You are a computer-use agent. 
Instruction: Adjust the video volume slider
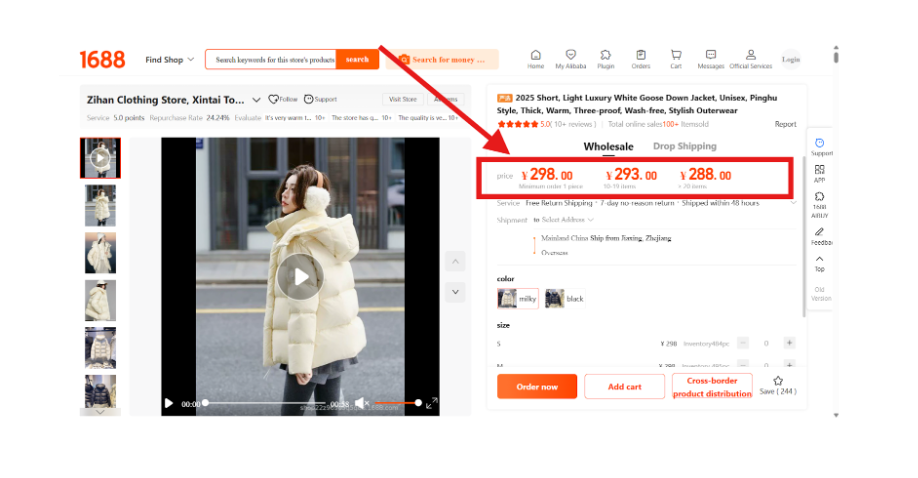396,403
